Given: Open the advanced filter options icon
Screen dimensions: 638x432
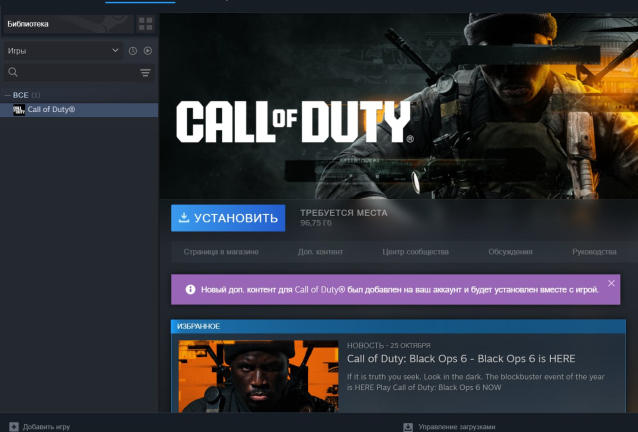Looking at the screenshot, I should (x=145, y=72).
